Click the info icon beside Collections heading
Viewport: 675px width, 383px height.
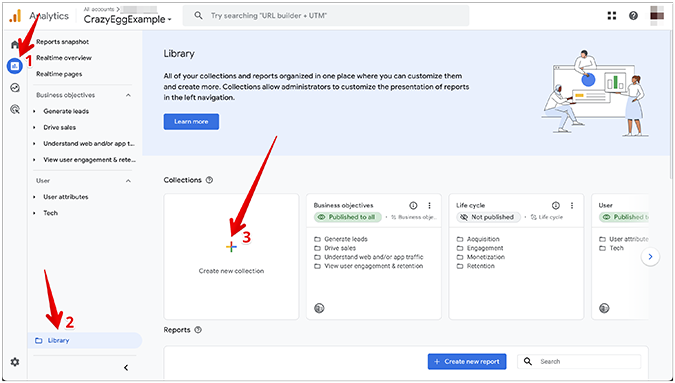pos(209,180)
